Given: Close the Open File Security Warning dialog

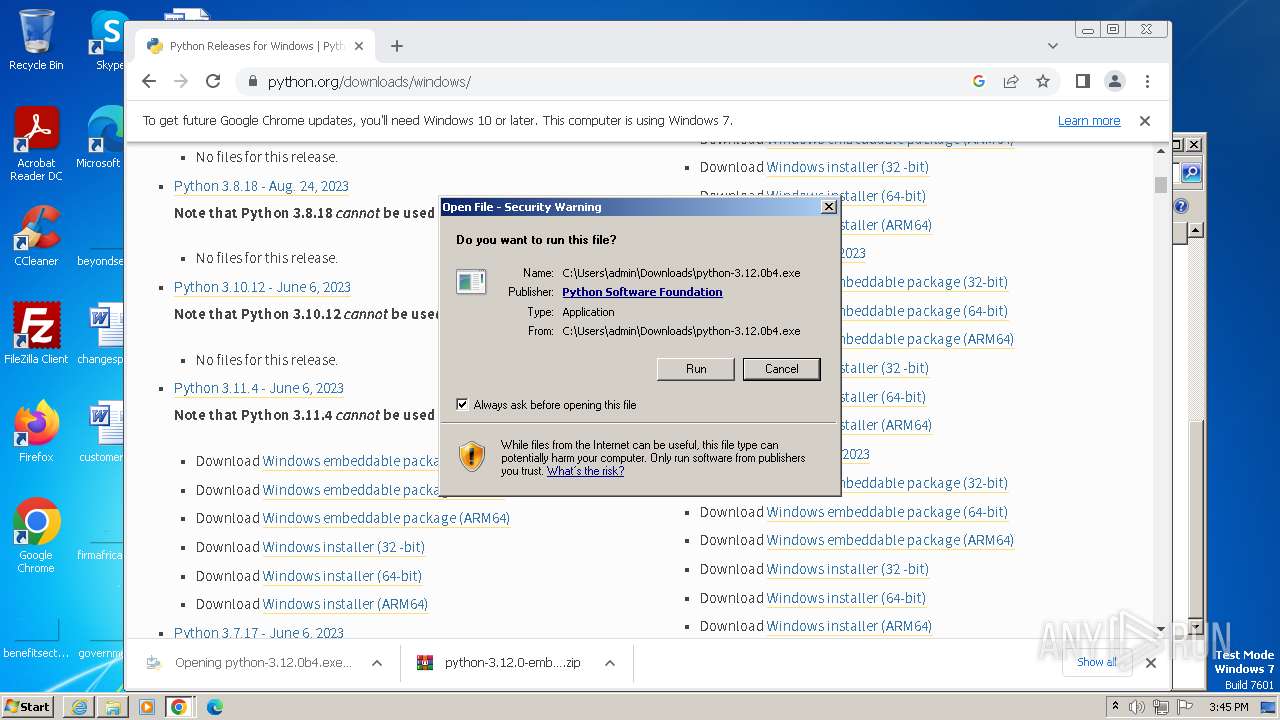Looking at the screenshot, I should pos(828,207).
